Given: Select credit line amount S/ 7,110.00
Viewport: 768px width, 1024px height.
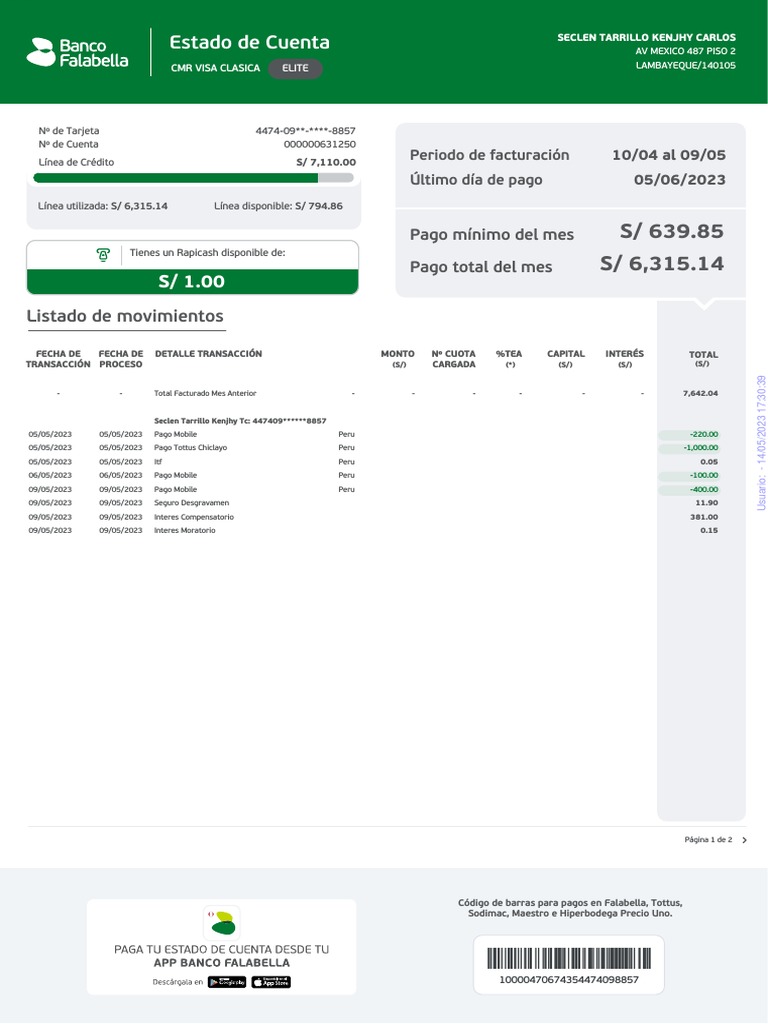Looking at the screenshot, I should point(327,163).
